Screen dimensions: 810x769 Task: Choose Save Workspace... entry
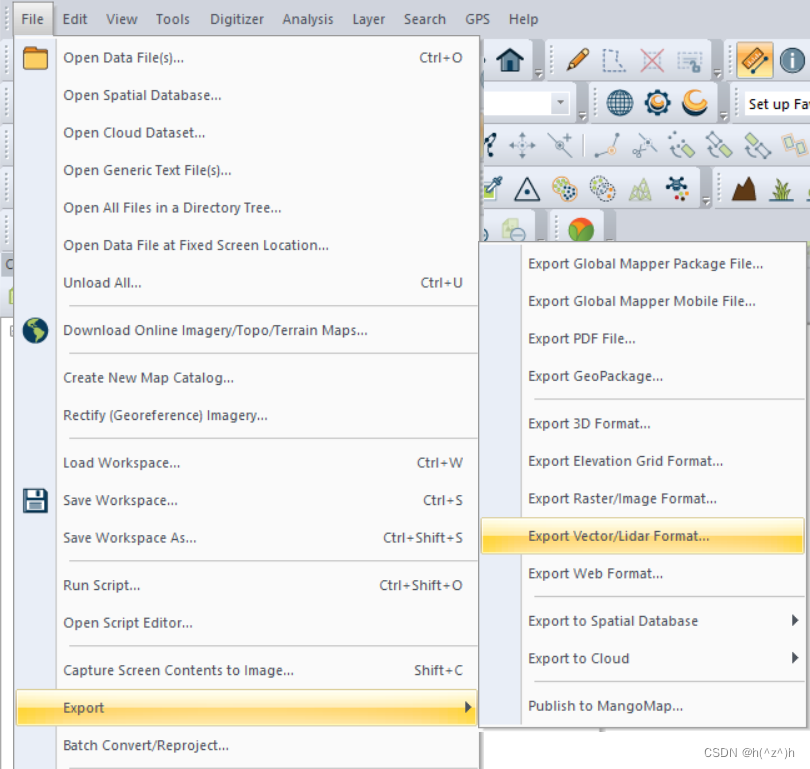(246, 500)
